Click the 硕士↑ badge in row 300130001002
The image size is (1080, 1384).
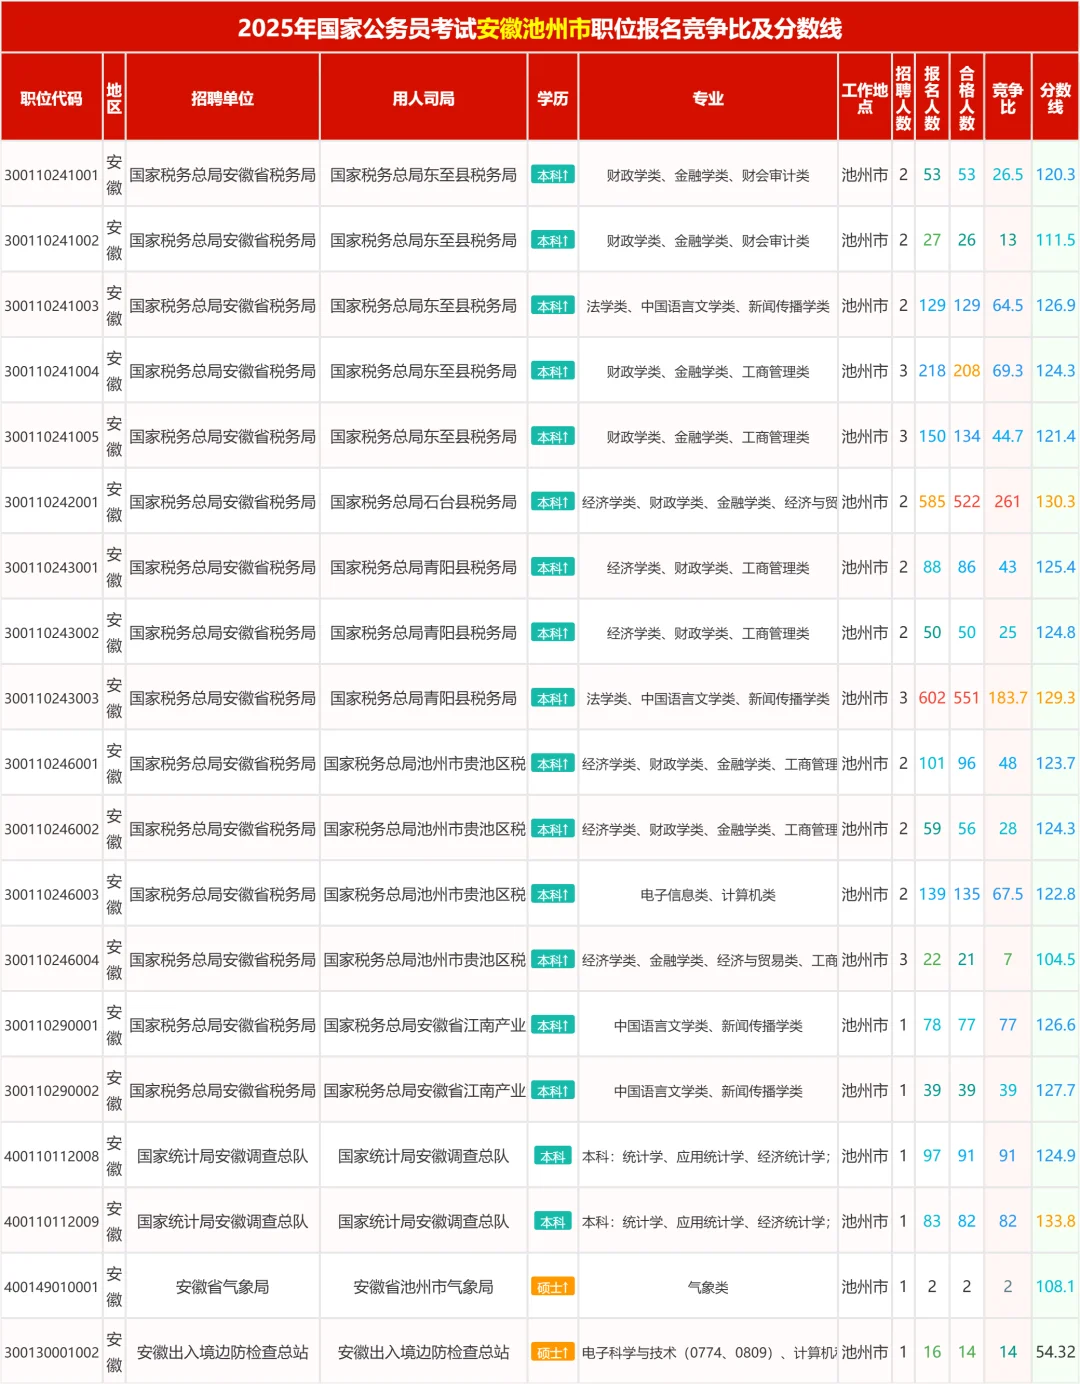[x=552, y=1352]
